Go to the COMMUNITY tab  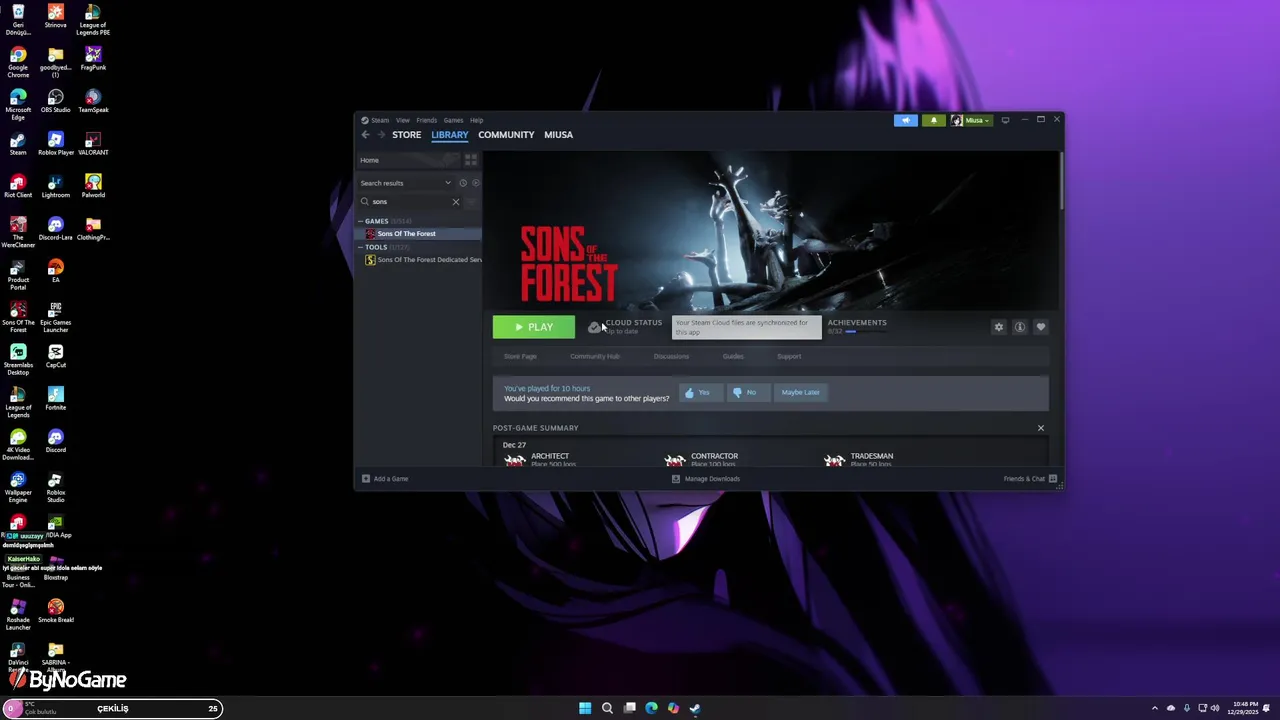[506, 135]
